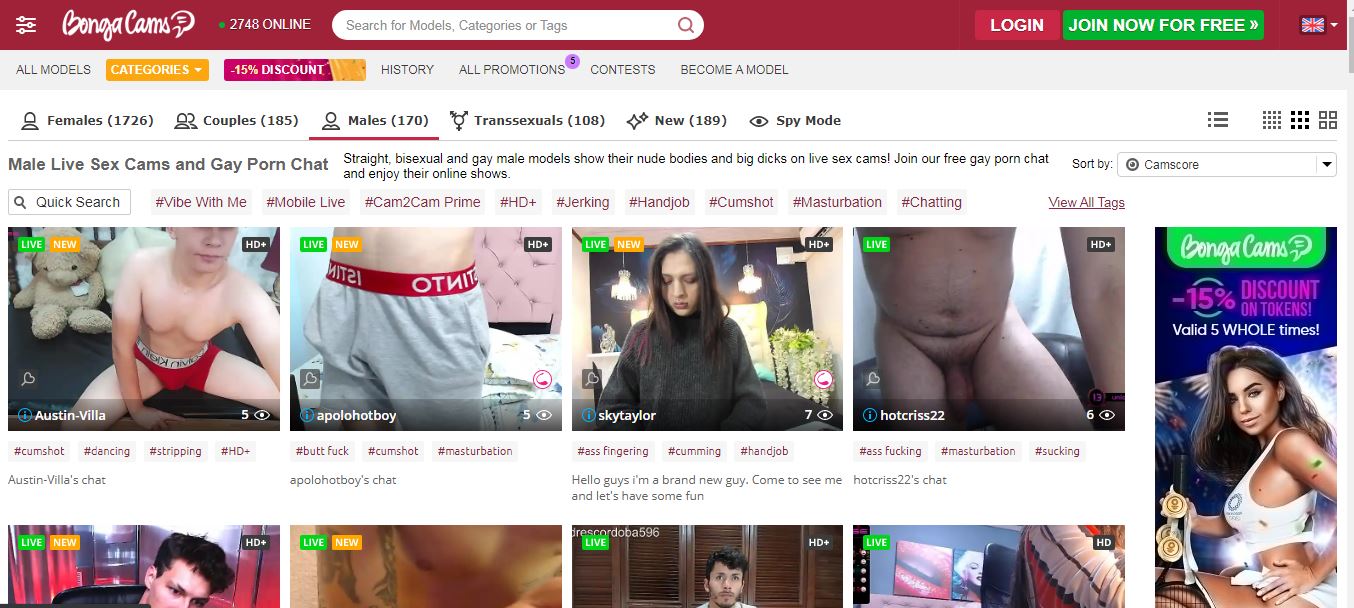
Task: Click the -15% Discount banner button
Action: coord(295,70)
